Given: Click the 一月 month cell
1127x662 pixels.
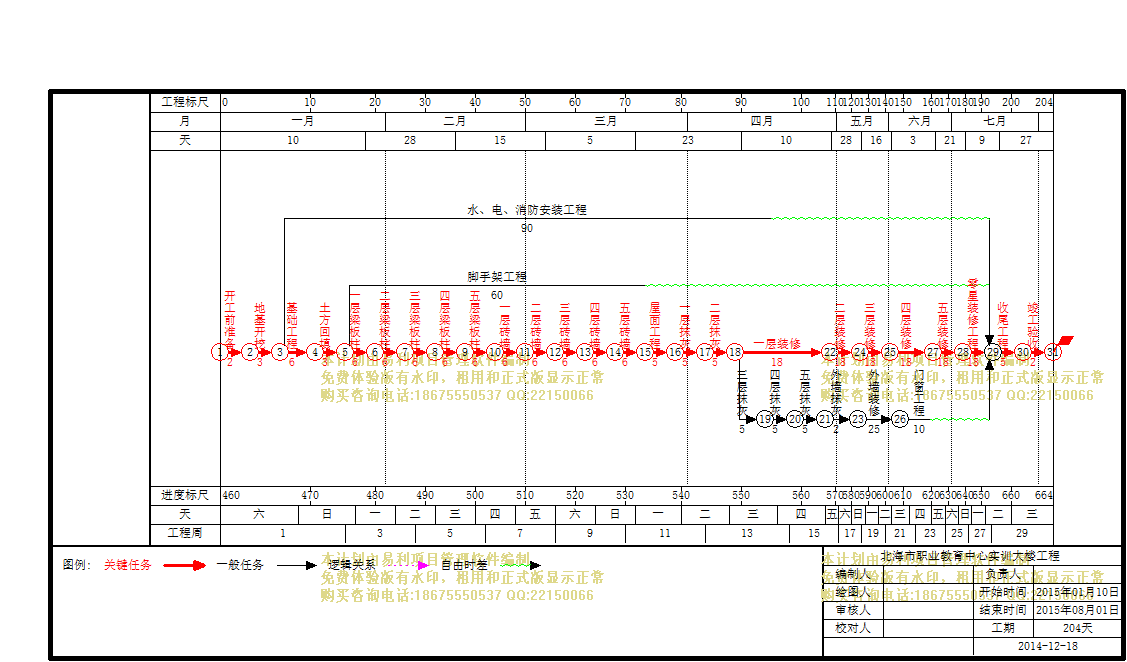Looking at the screenshot, I should point(303,121).
